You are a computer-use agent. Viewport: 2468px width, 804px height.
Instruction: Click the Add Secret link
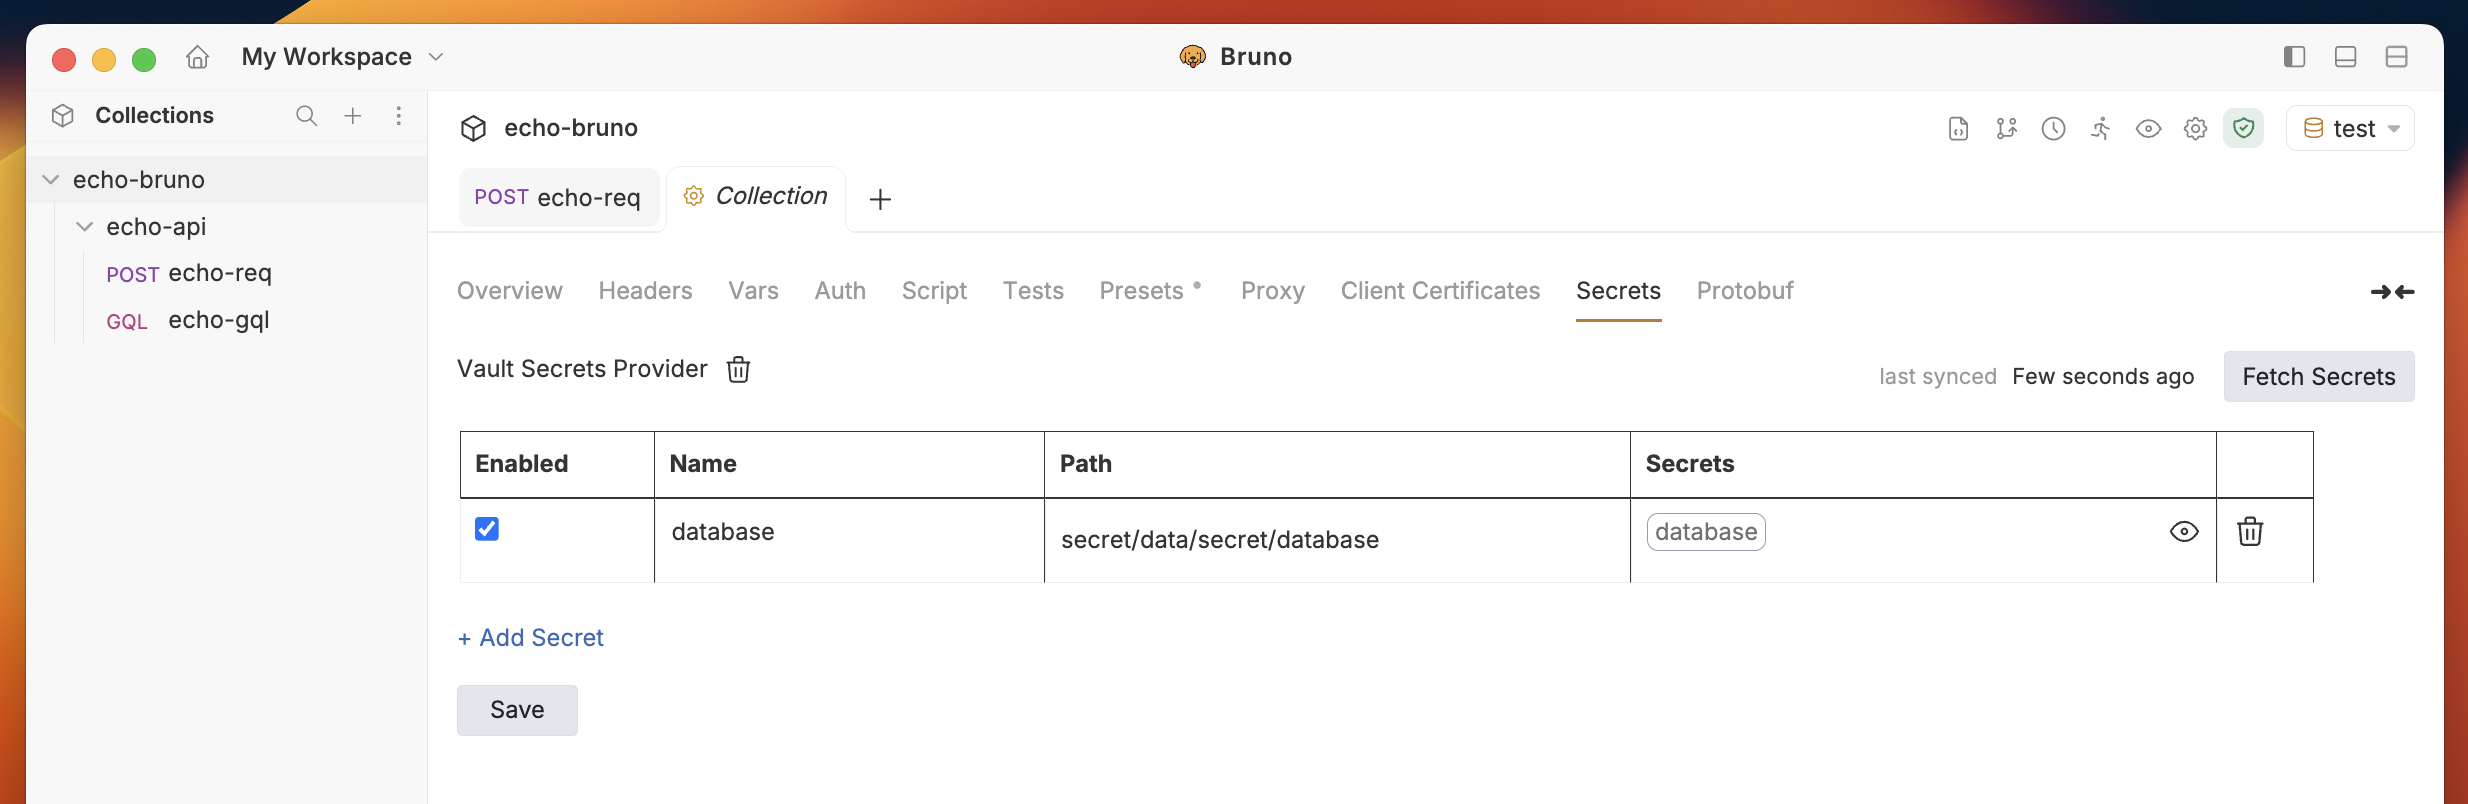tap(531, 638)
